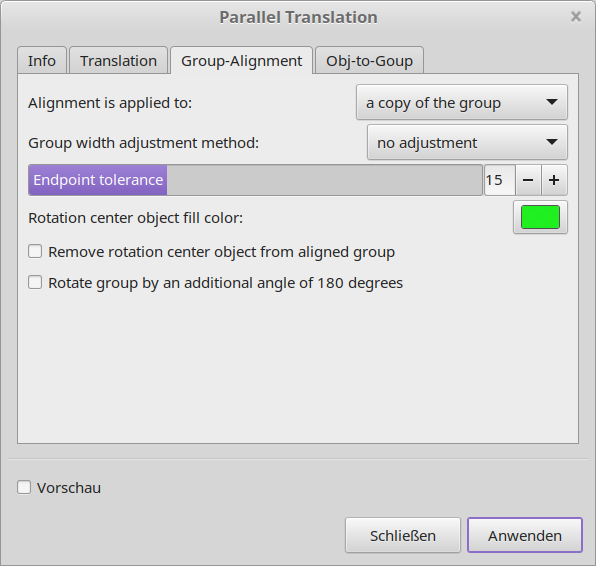
Task: Click the 'Group width adjustment method' label
Action: (144, 143)
